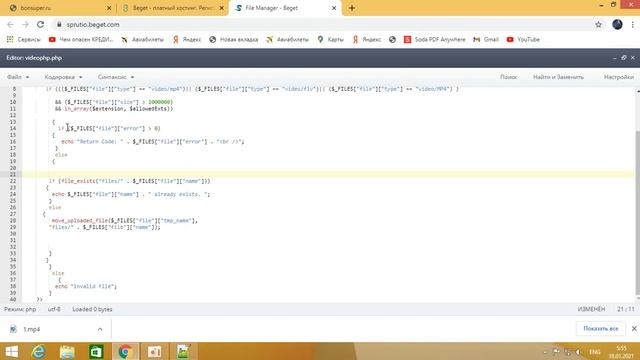The width and height of the screenshot is (640, 360).
Task: Close the File Manager - Beget tab
Action: tap(334, 8)
